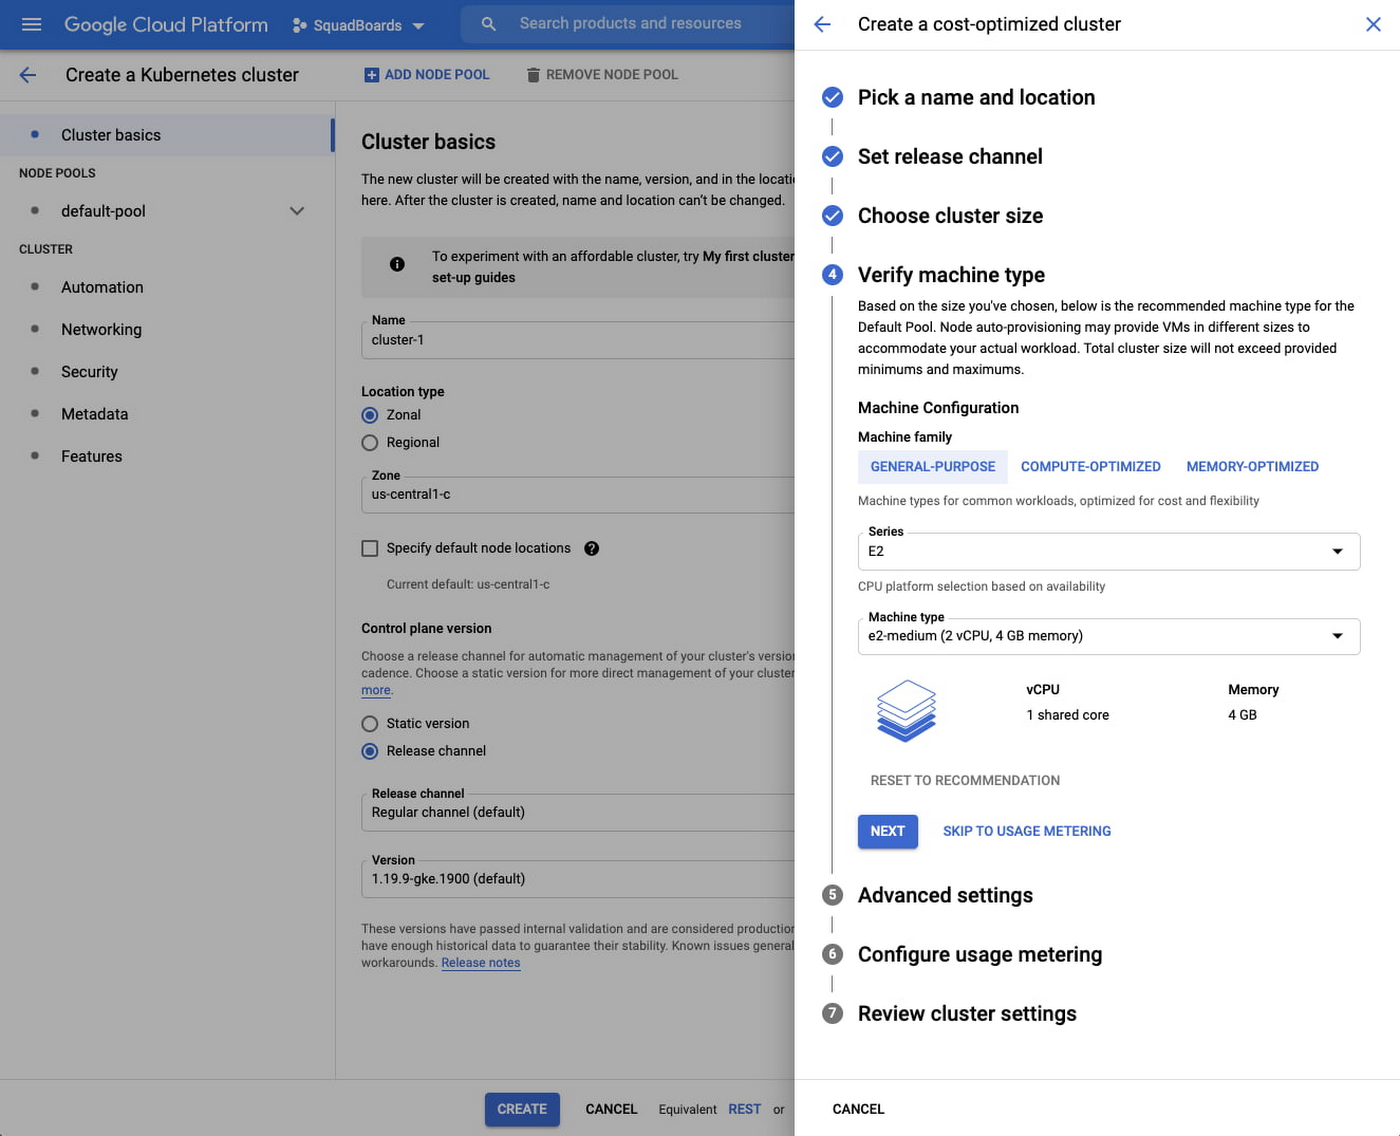Image resolution: width=1400 pixels, height=1136 pixels.
Task: Click Reset to Recommendation
Action: coord(965,780)
